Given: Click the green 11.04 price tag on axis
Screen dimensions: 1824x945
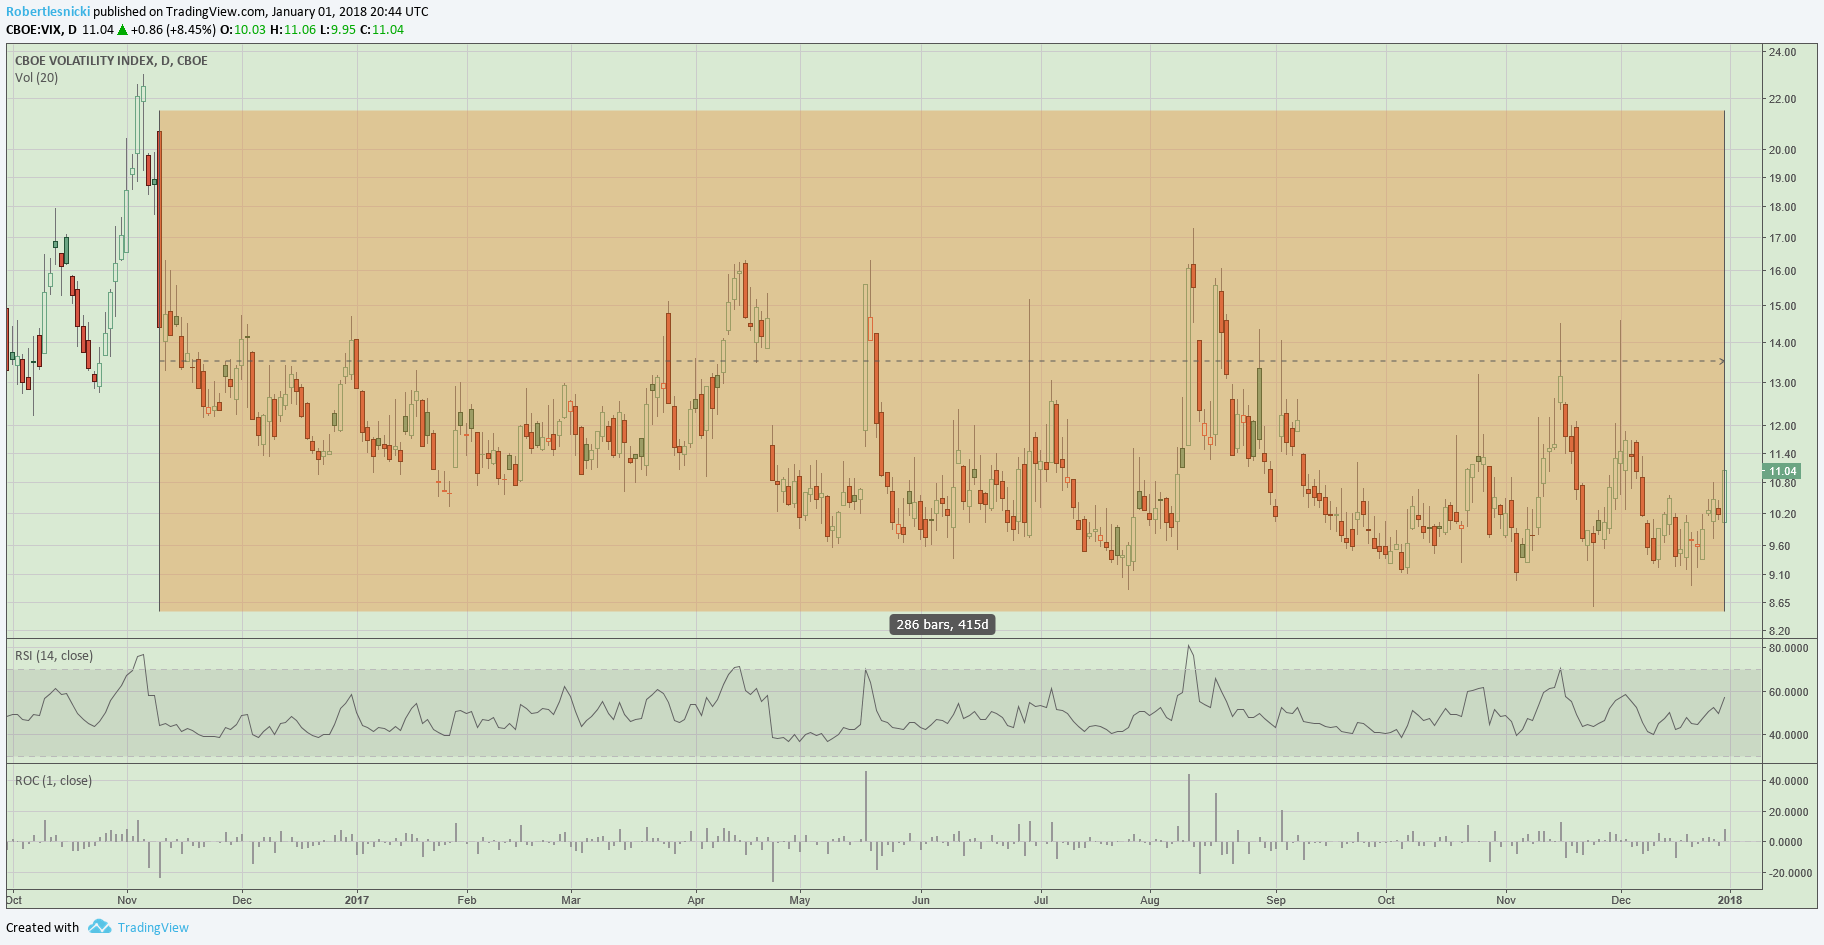Looking at the screenshot, I should coord(1780,471).
